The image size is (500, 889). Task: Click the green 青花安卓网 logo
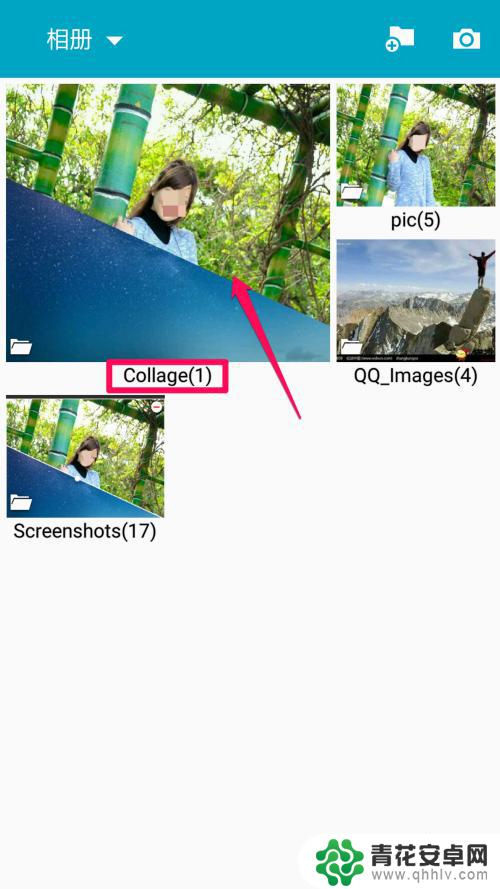click(340, 861)
